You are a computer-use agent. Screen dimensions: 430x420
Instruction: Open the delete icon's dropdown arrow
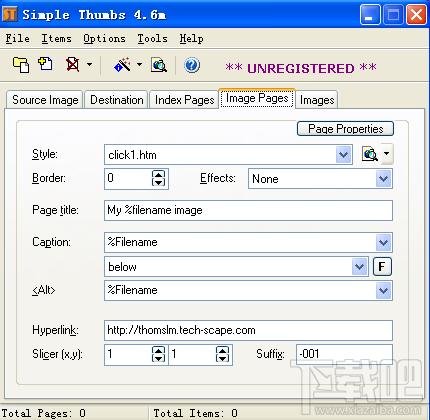click(x=89, y=64)
